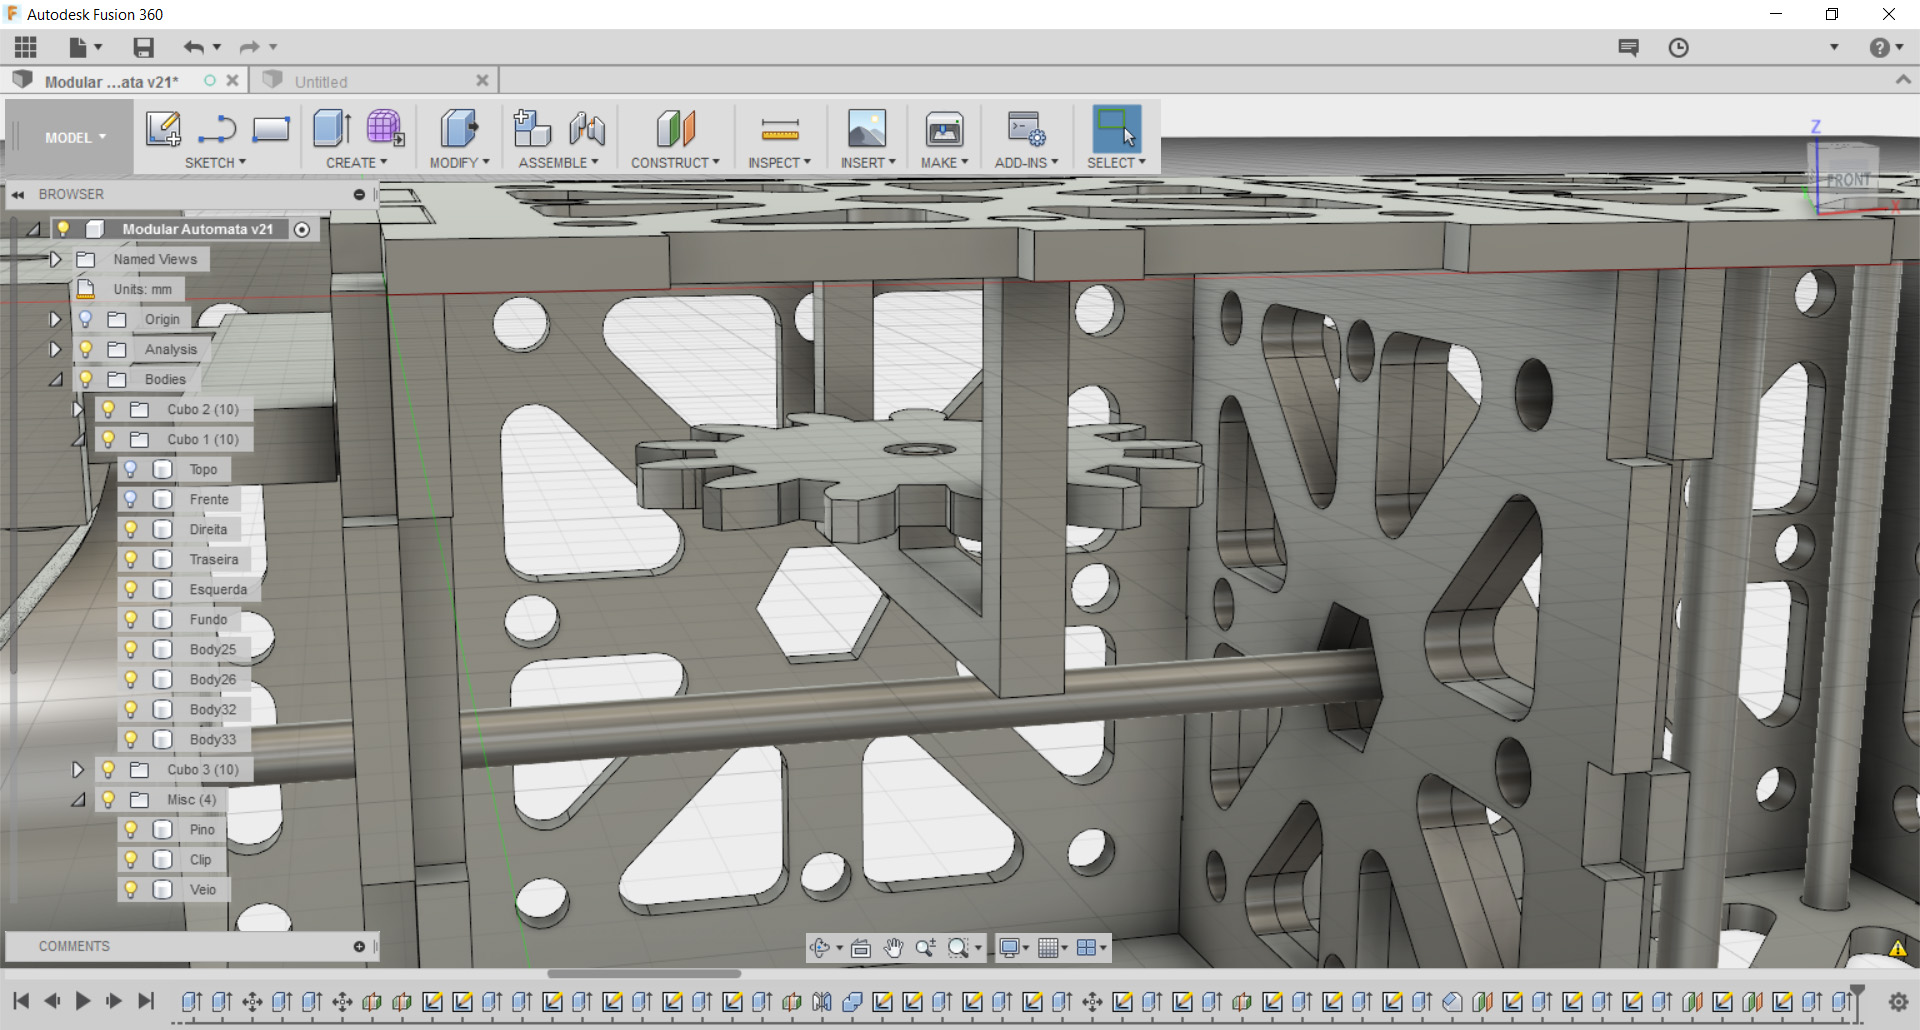The height and width of the screenshot is (1030, 1920).
Task: Open the ASSEMBLE menu
Action: [558, 163]
